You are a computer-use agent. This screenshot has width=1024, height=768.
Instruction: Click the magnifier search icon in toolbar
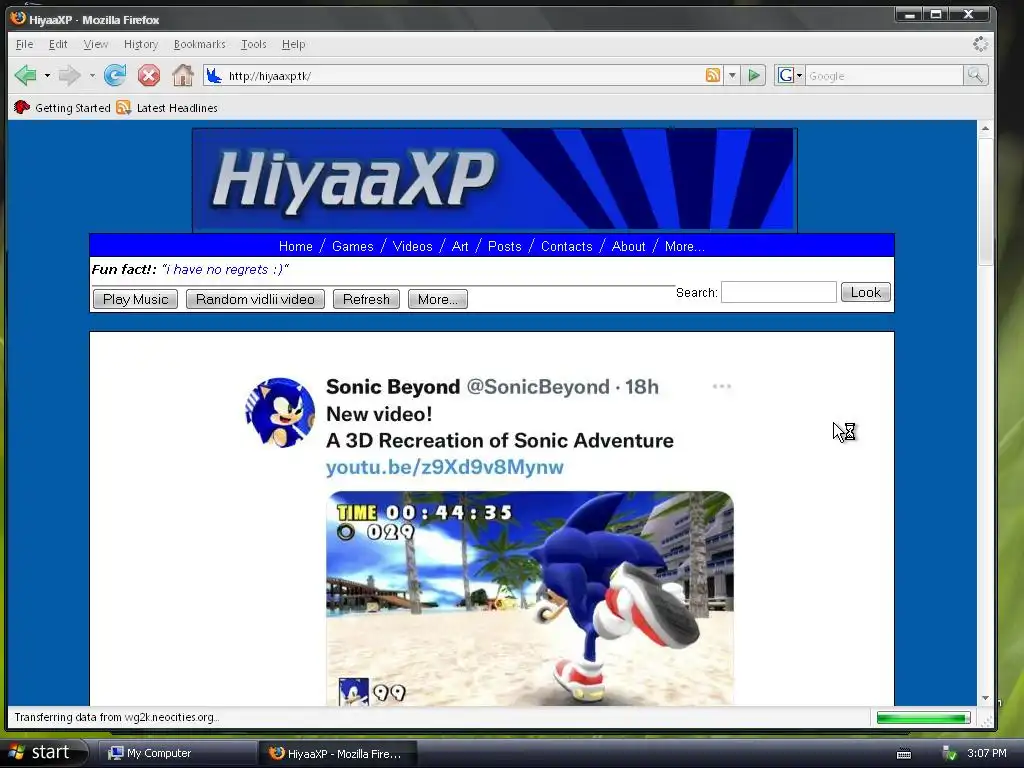pyautogui.click(x=975, y=75)
